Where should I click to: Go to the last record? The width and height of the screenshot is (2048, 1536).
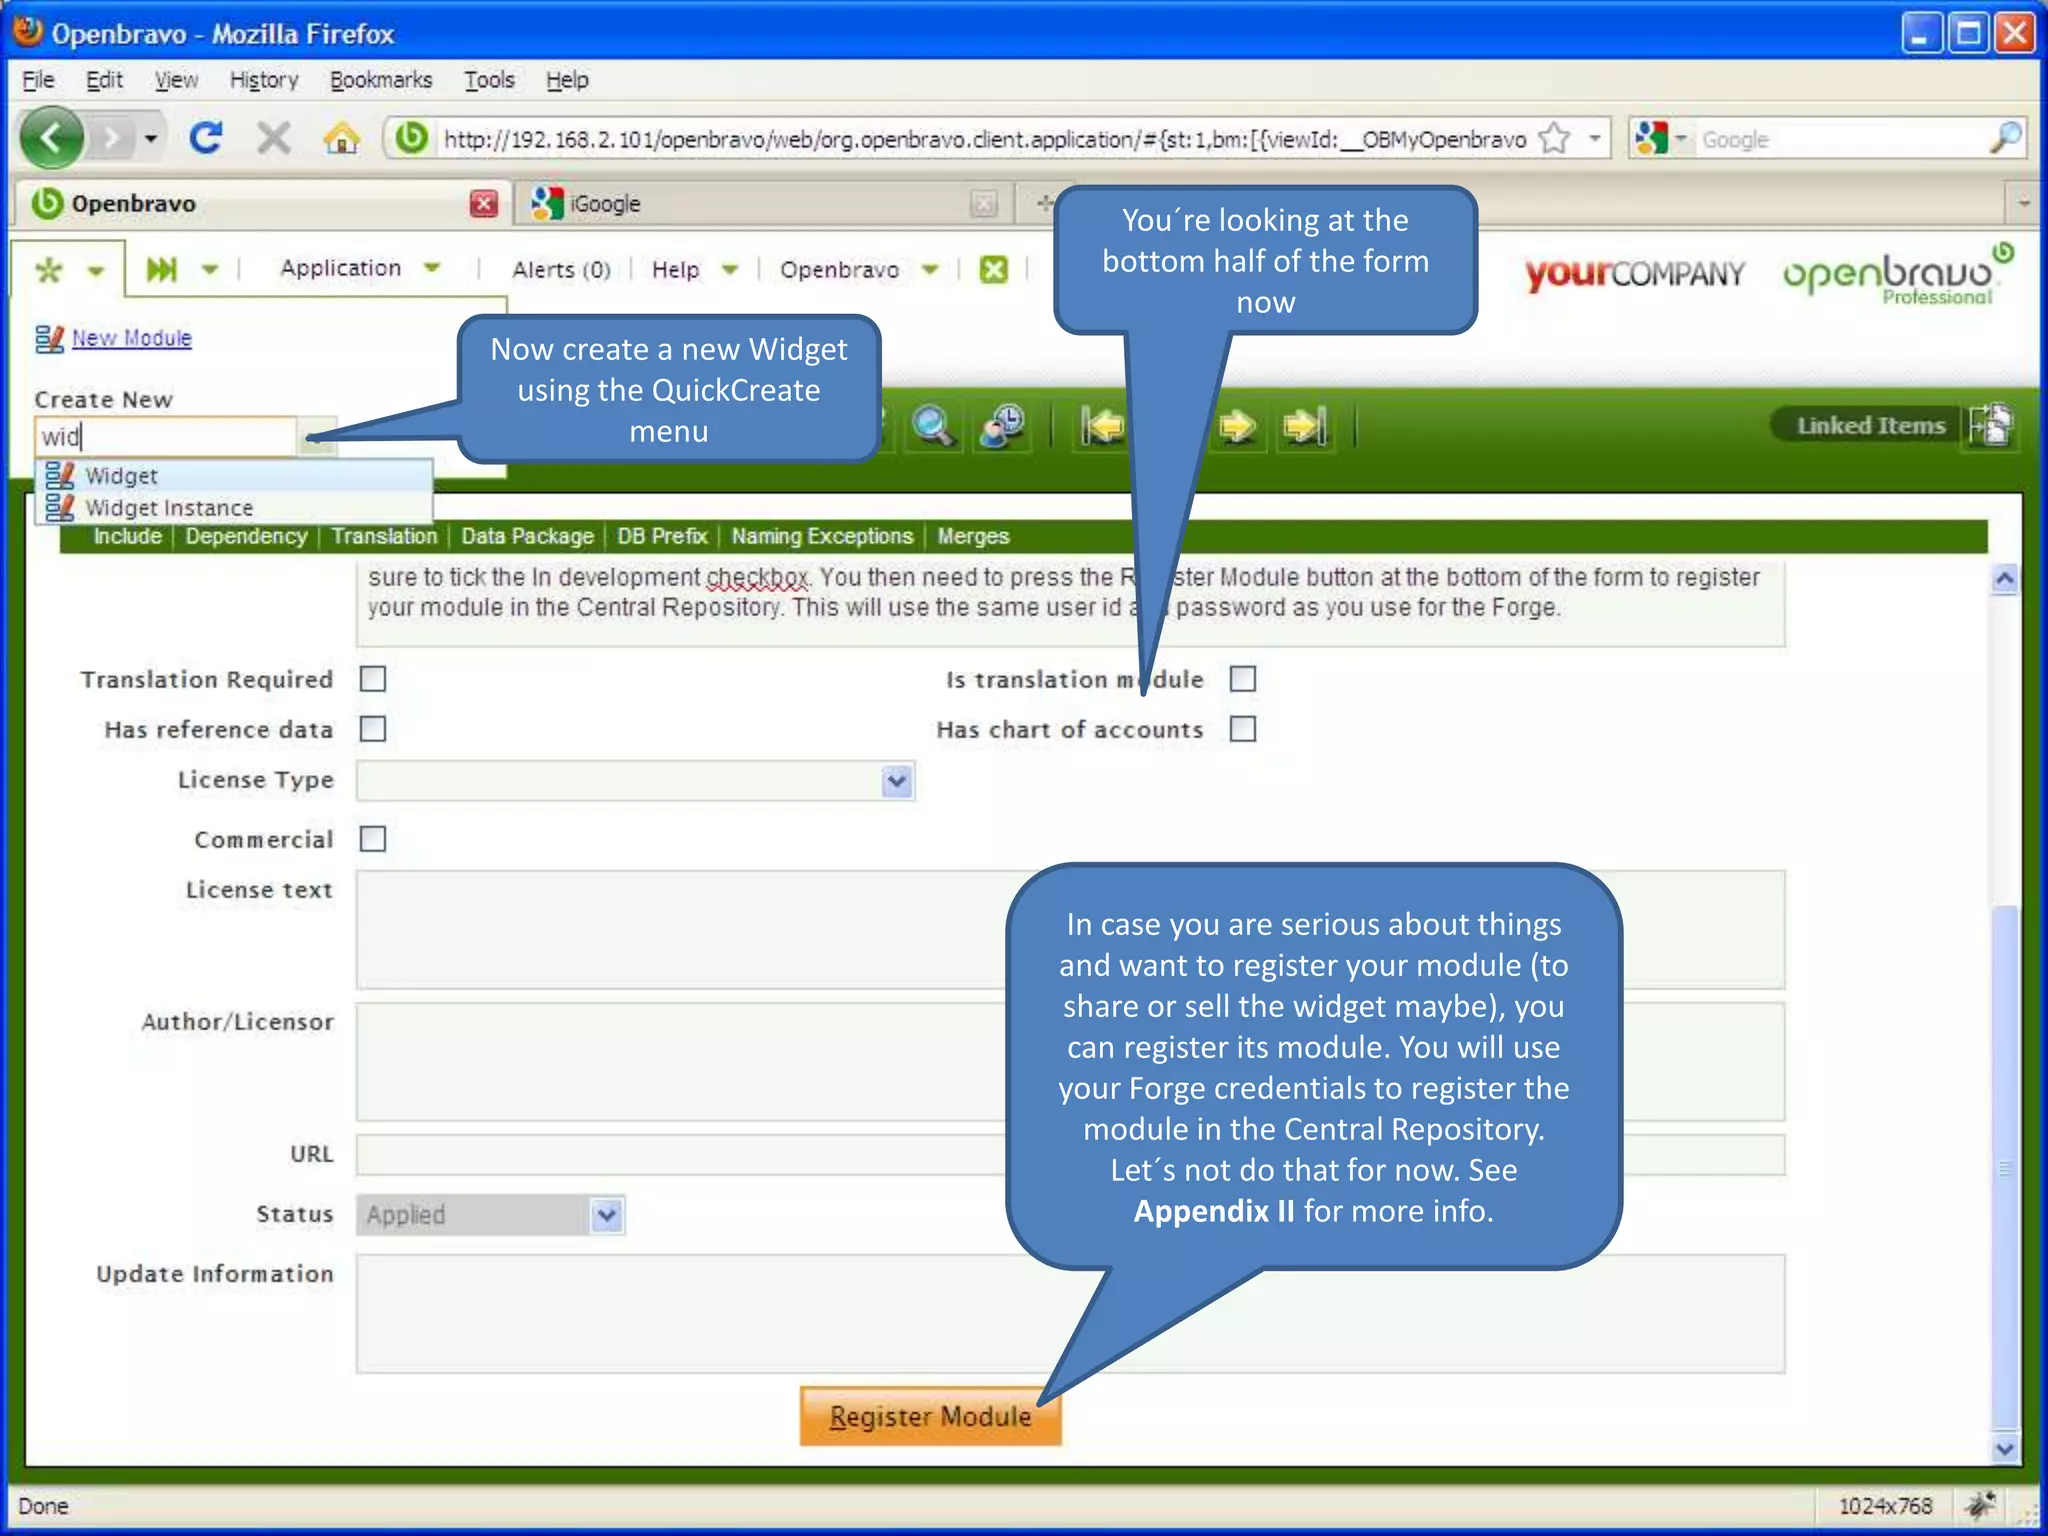(1306, 427)
